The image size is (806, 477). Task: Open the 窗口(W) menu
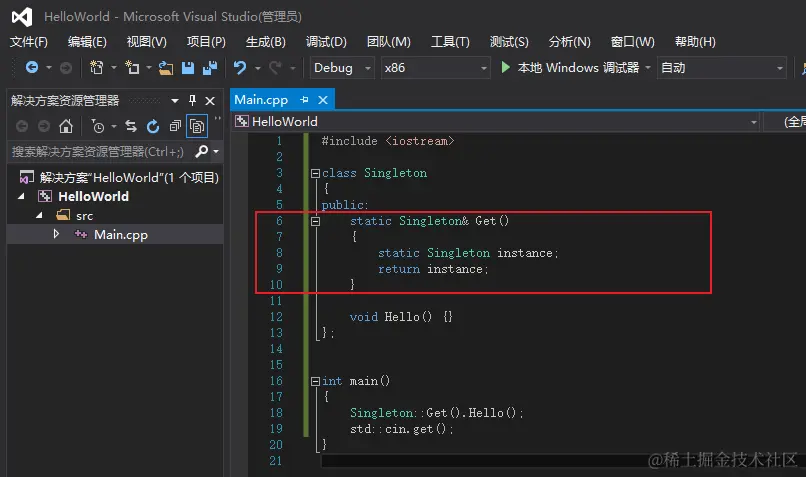pyautogui.click(x=632, y=42)
